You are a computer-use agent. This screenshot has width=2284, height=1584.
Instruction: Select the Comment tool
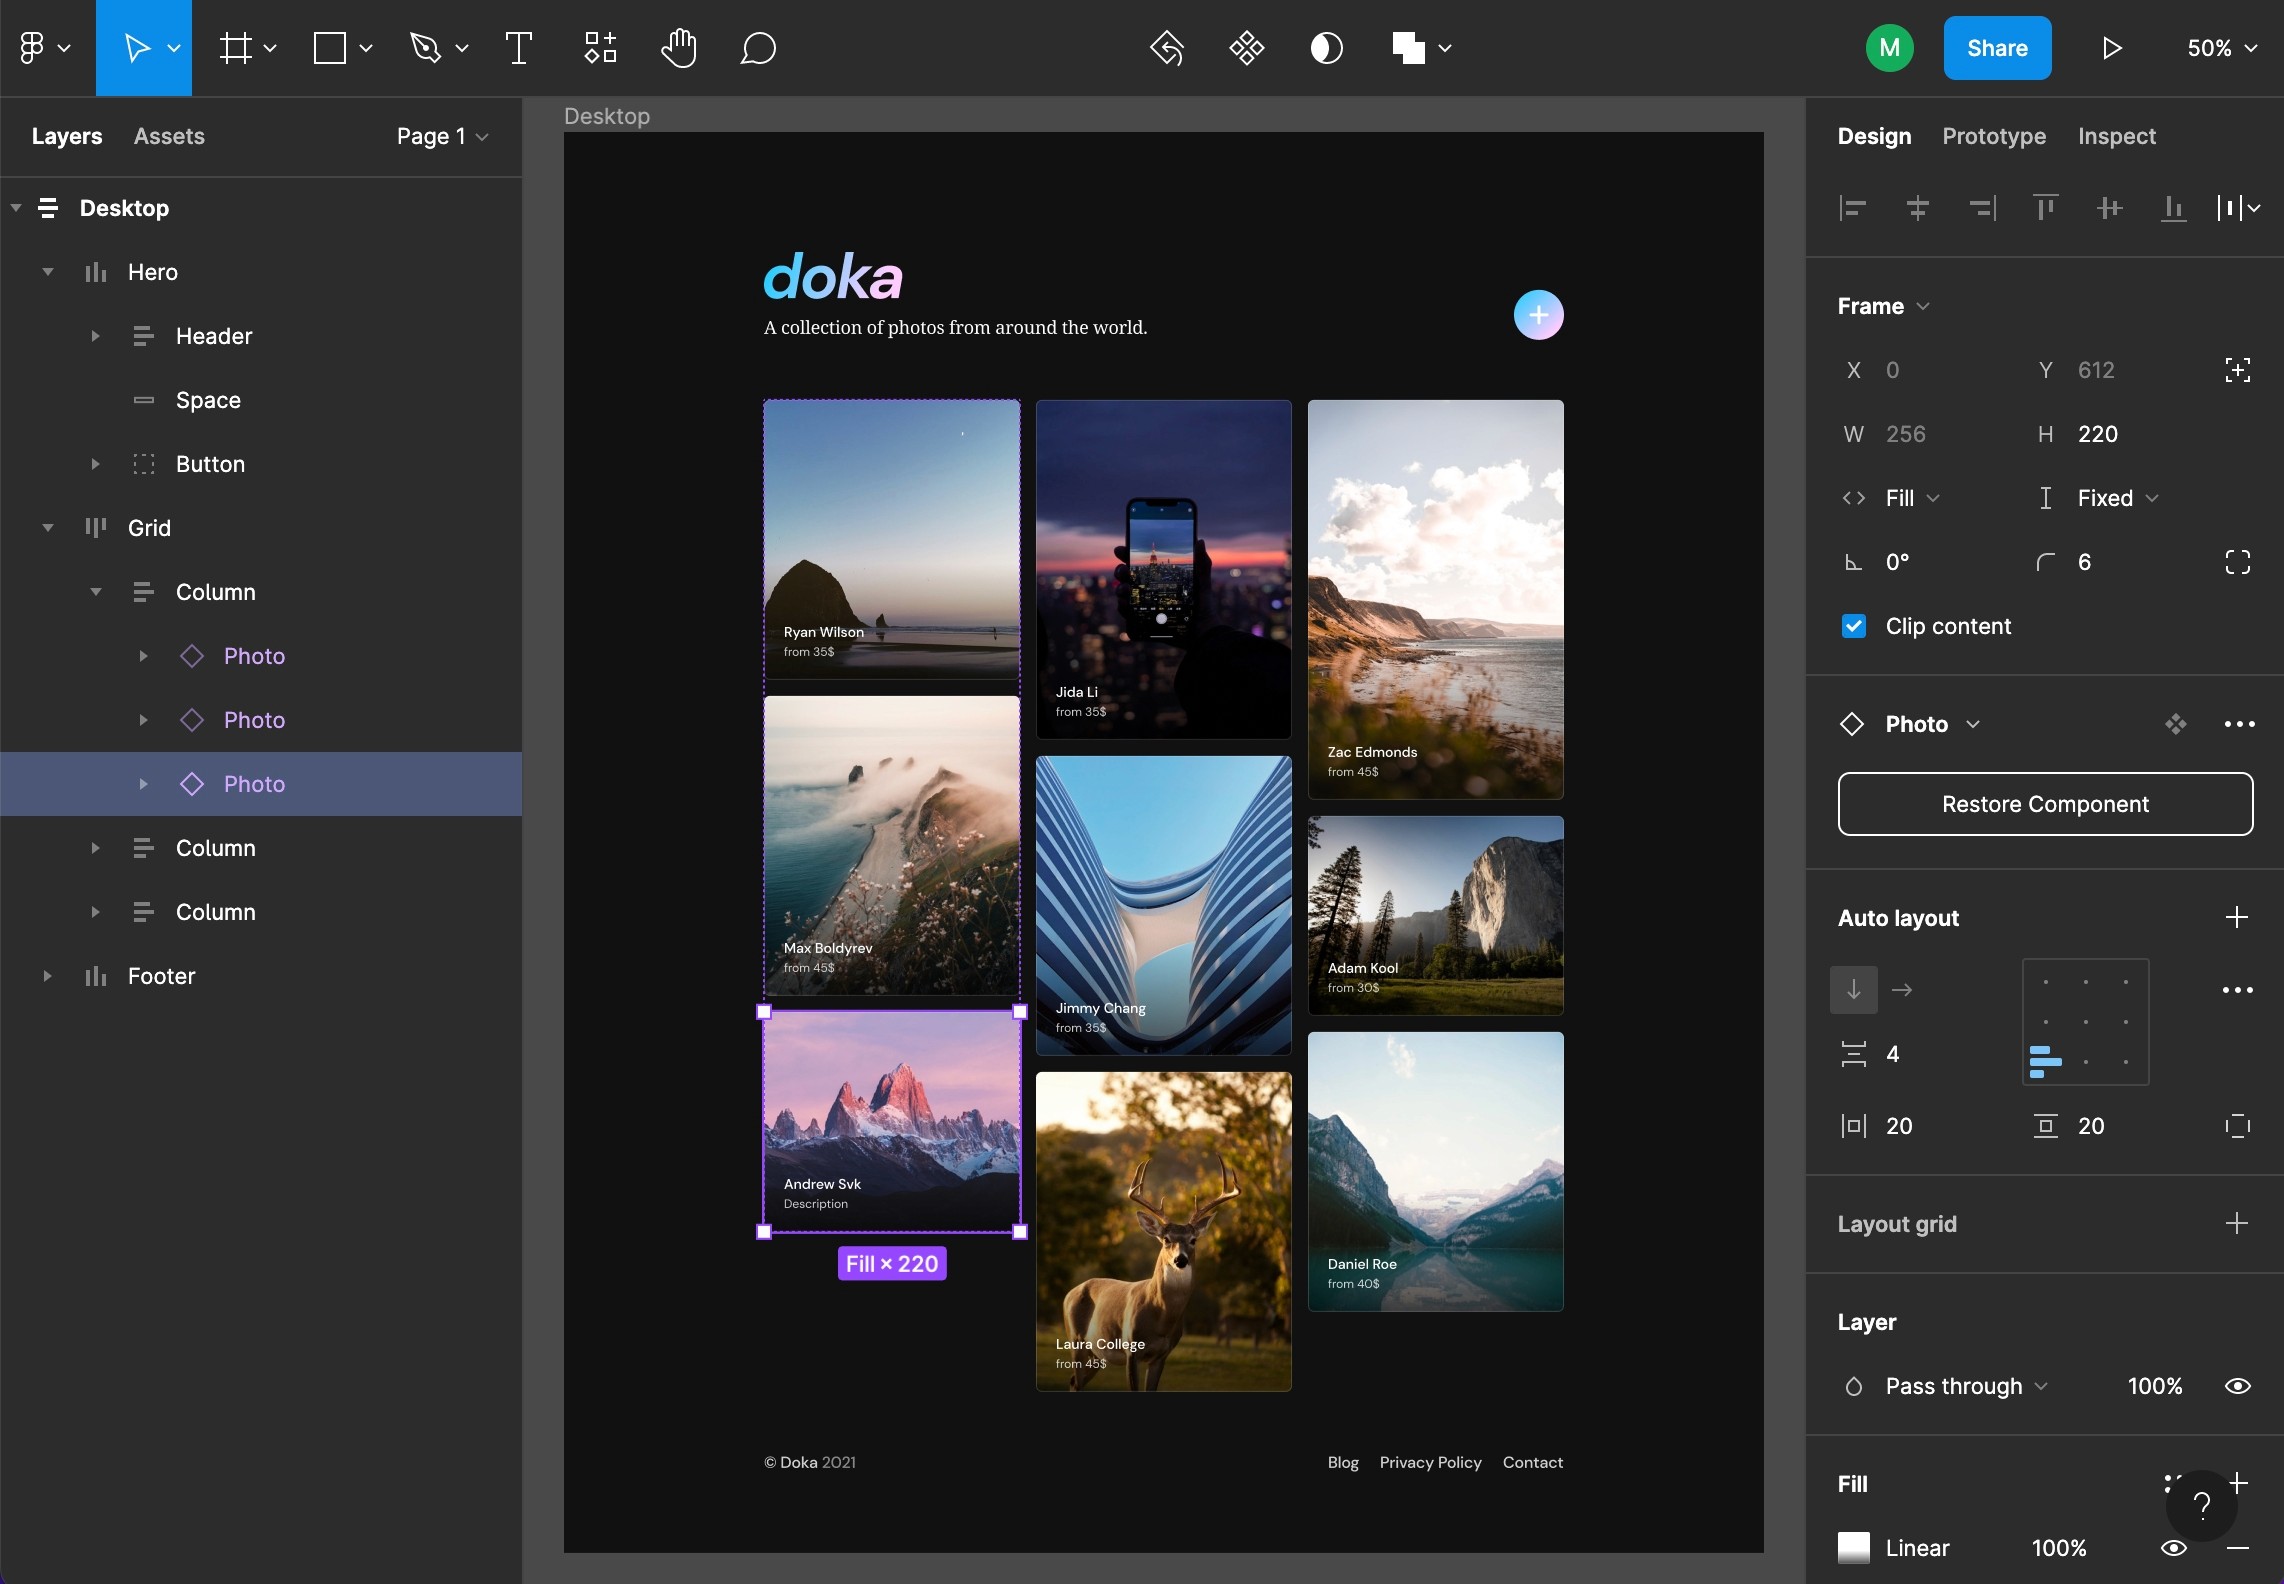coord(758,48)
